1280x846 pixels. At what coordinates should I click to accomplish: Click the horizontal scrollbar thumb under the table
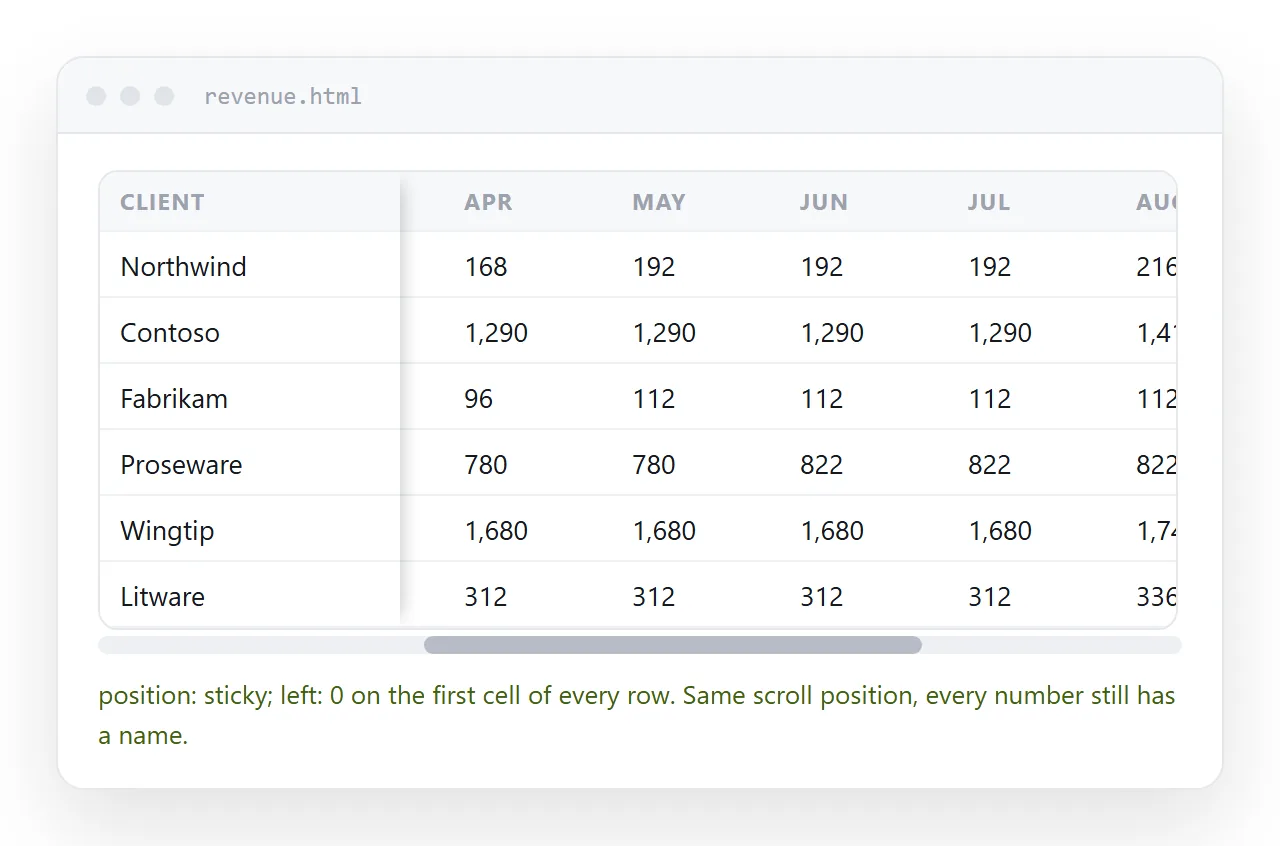click(673, 645)
